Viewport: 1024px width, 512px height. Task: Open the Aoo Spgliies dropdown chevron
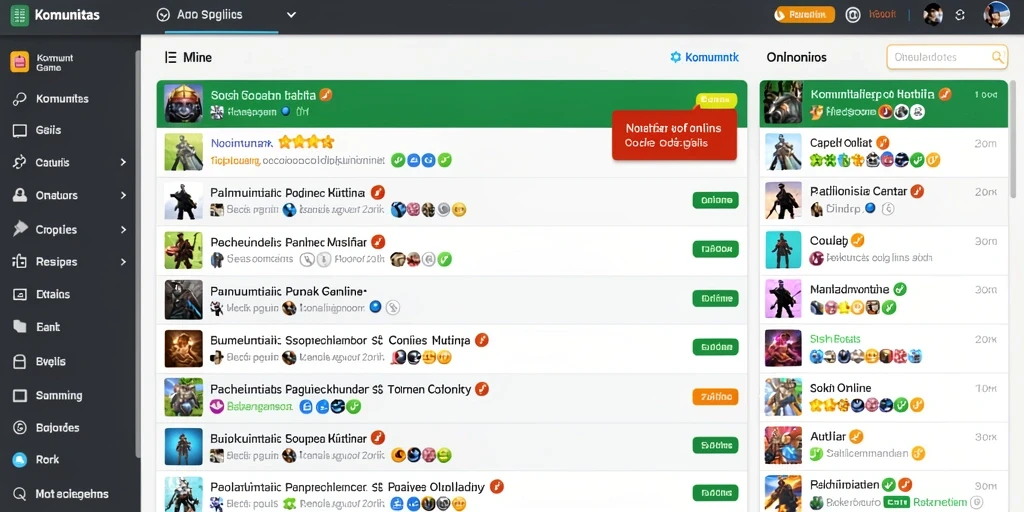[291, 14]
